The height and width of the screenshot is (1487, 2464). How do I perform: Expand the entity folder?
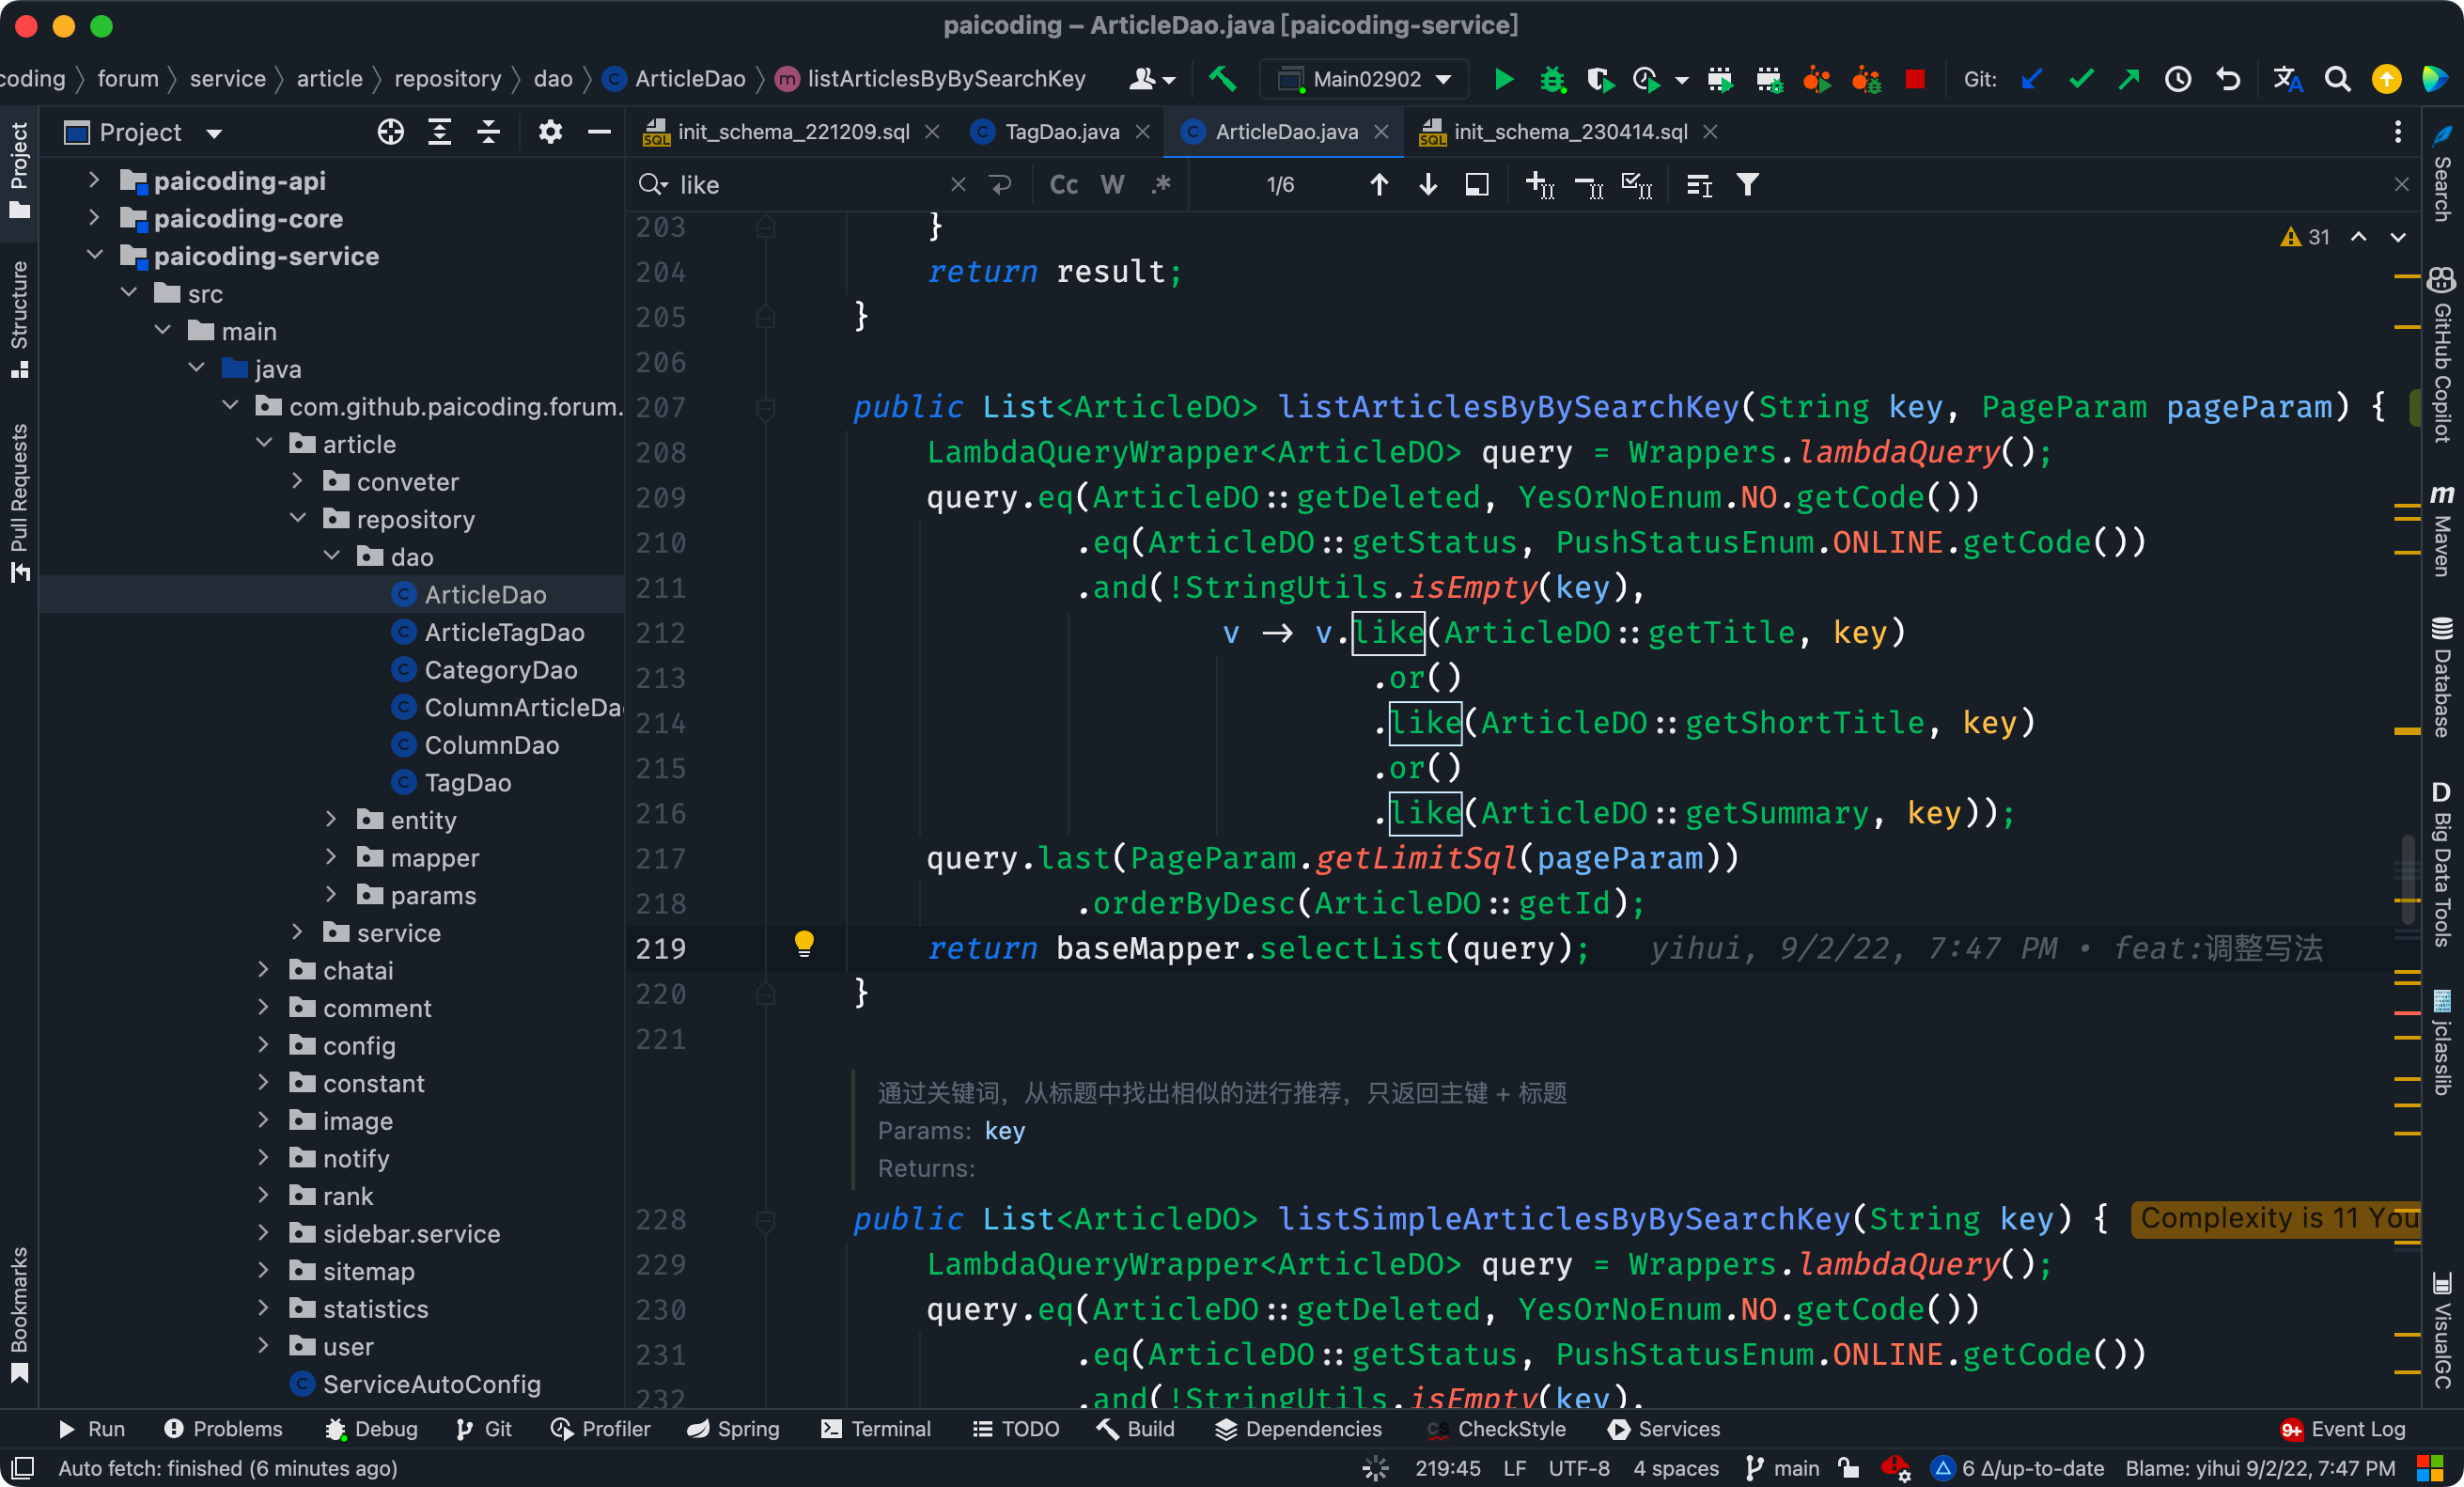[332, 820]
